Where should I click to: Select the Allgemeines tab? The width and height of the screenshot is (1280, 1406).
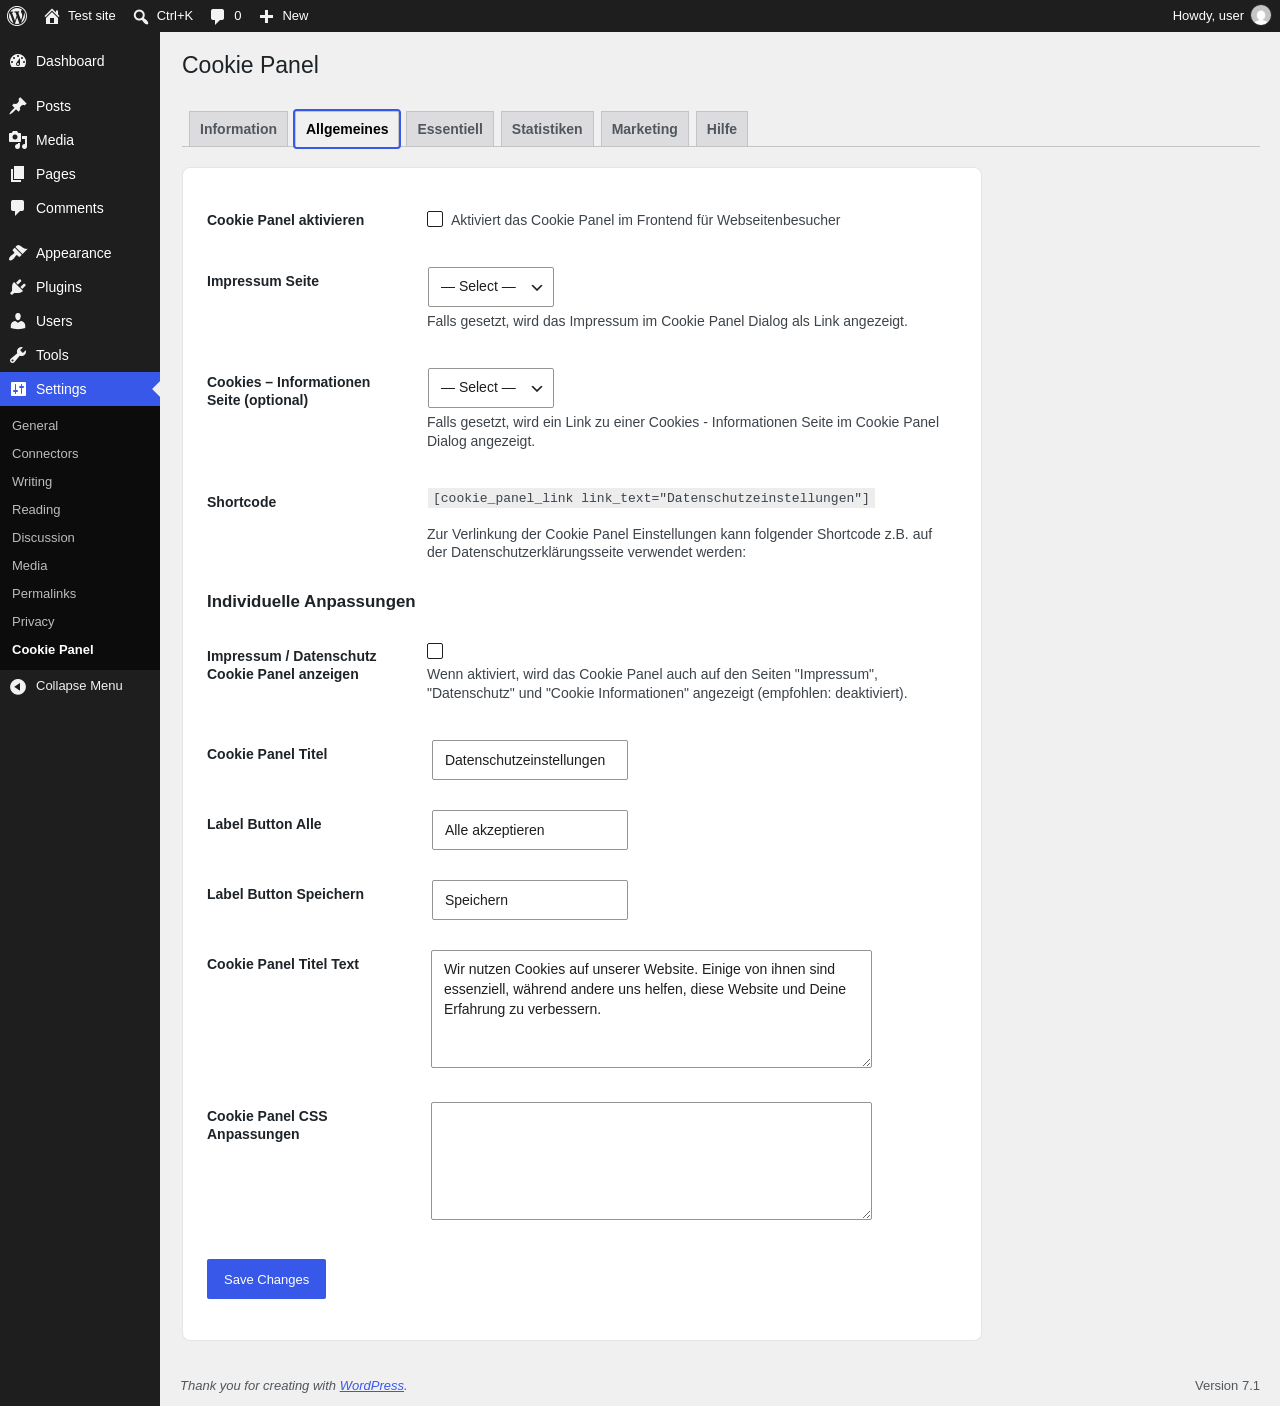click(x=347, y=129)
